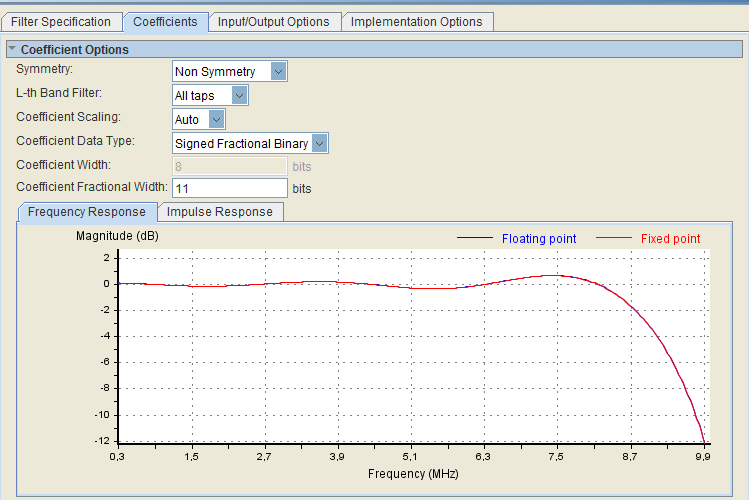Click the Coefficient Options header text
The height and width of the screenshot is (500, 749).
tap(75, 50)
